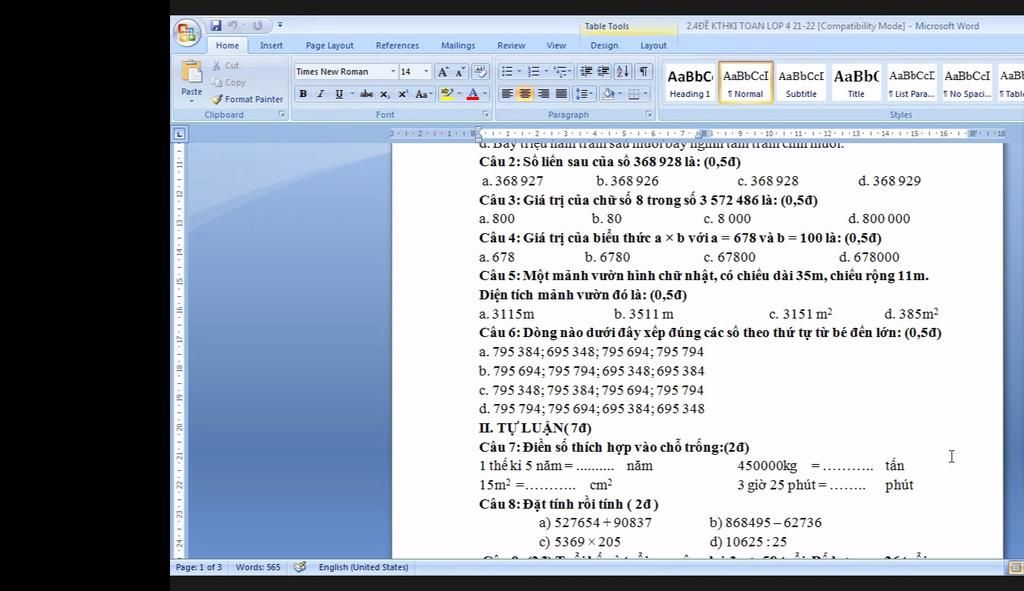
Task: Open the Insert tab
Action: 271,45
